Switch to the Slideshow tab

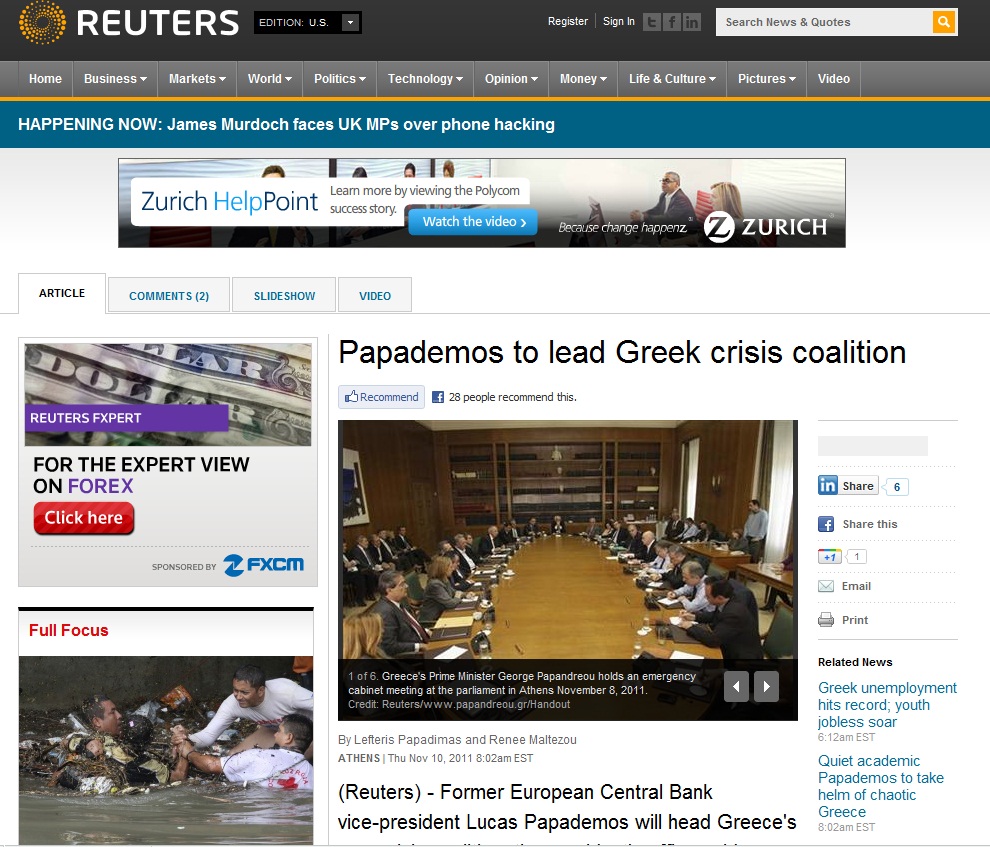(x=284, y=295)
